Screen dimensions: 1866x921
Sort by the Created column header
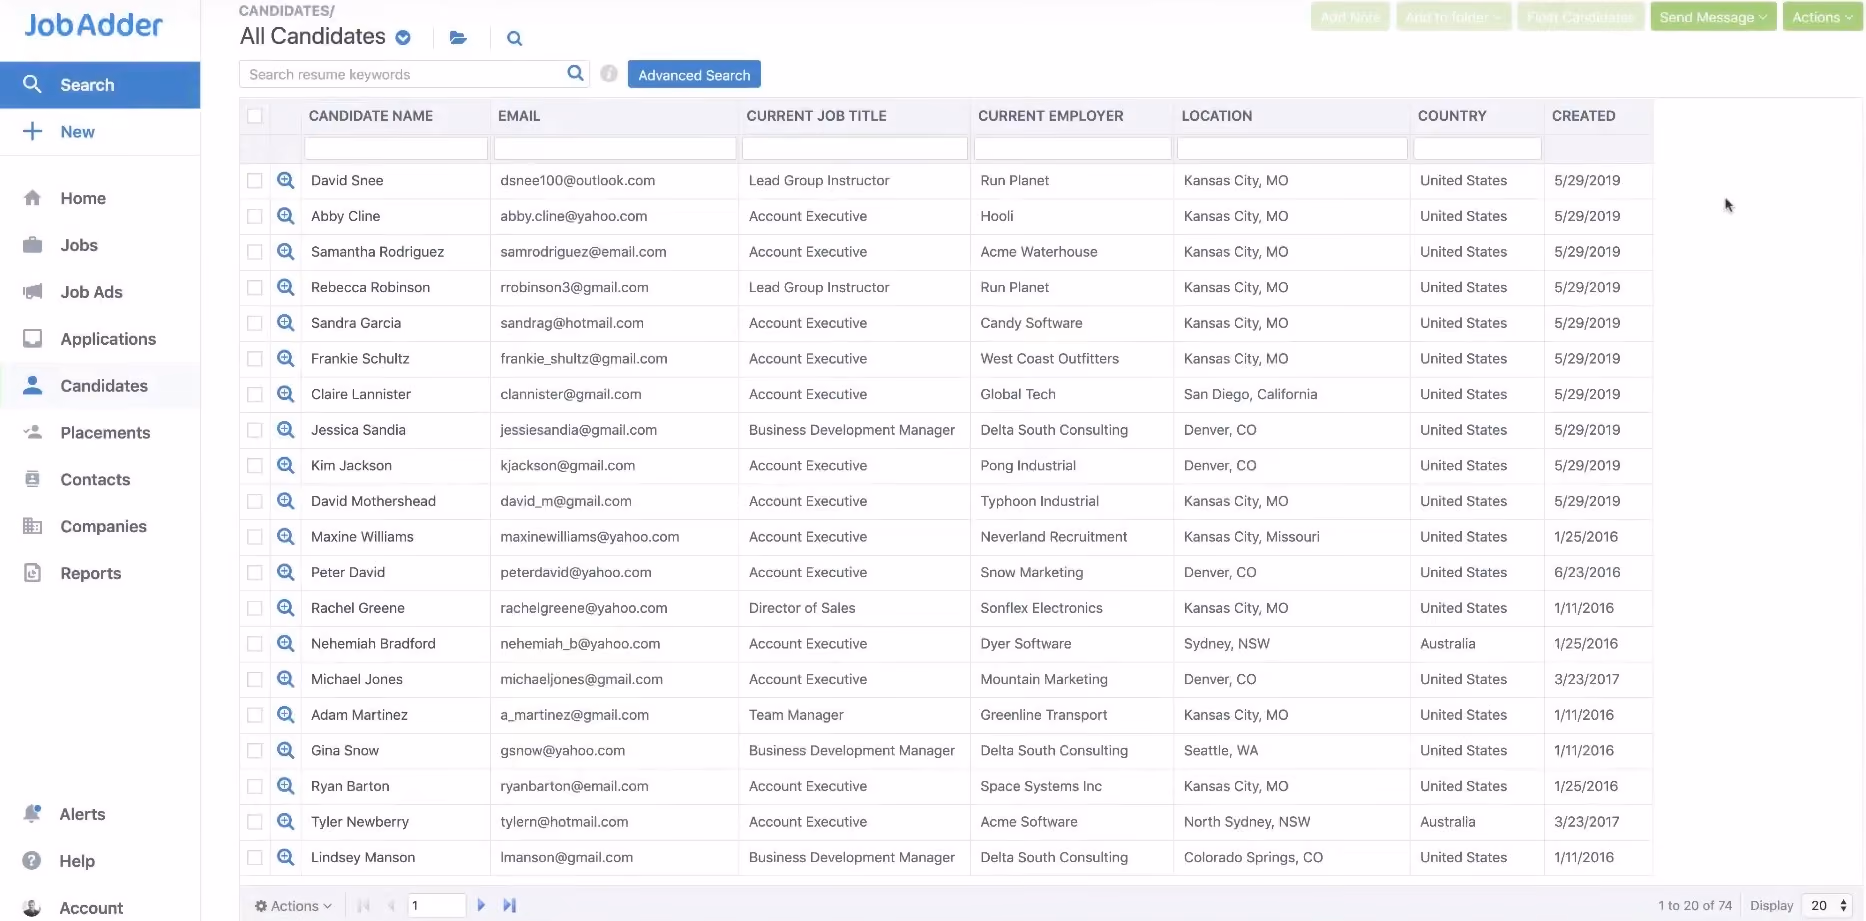point(1583,116)
